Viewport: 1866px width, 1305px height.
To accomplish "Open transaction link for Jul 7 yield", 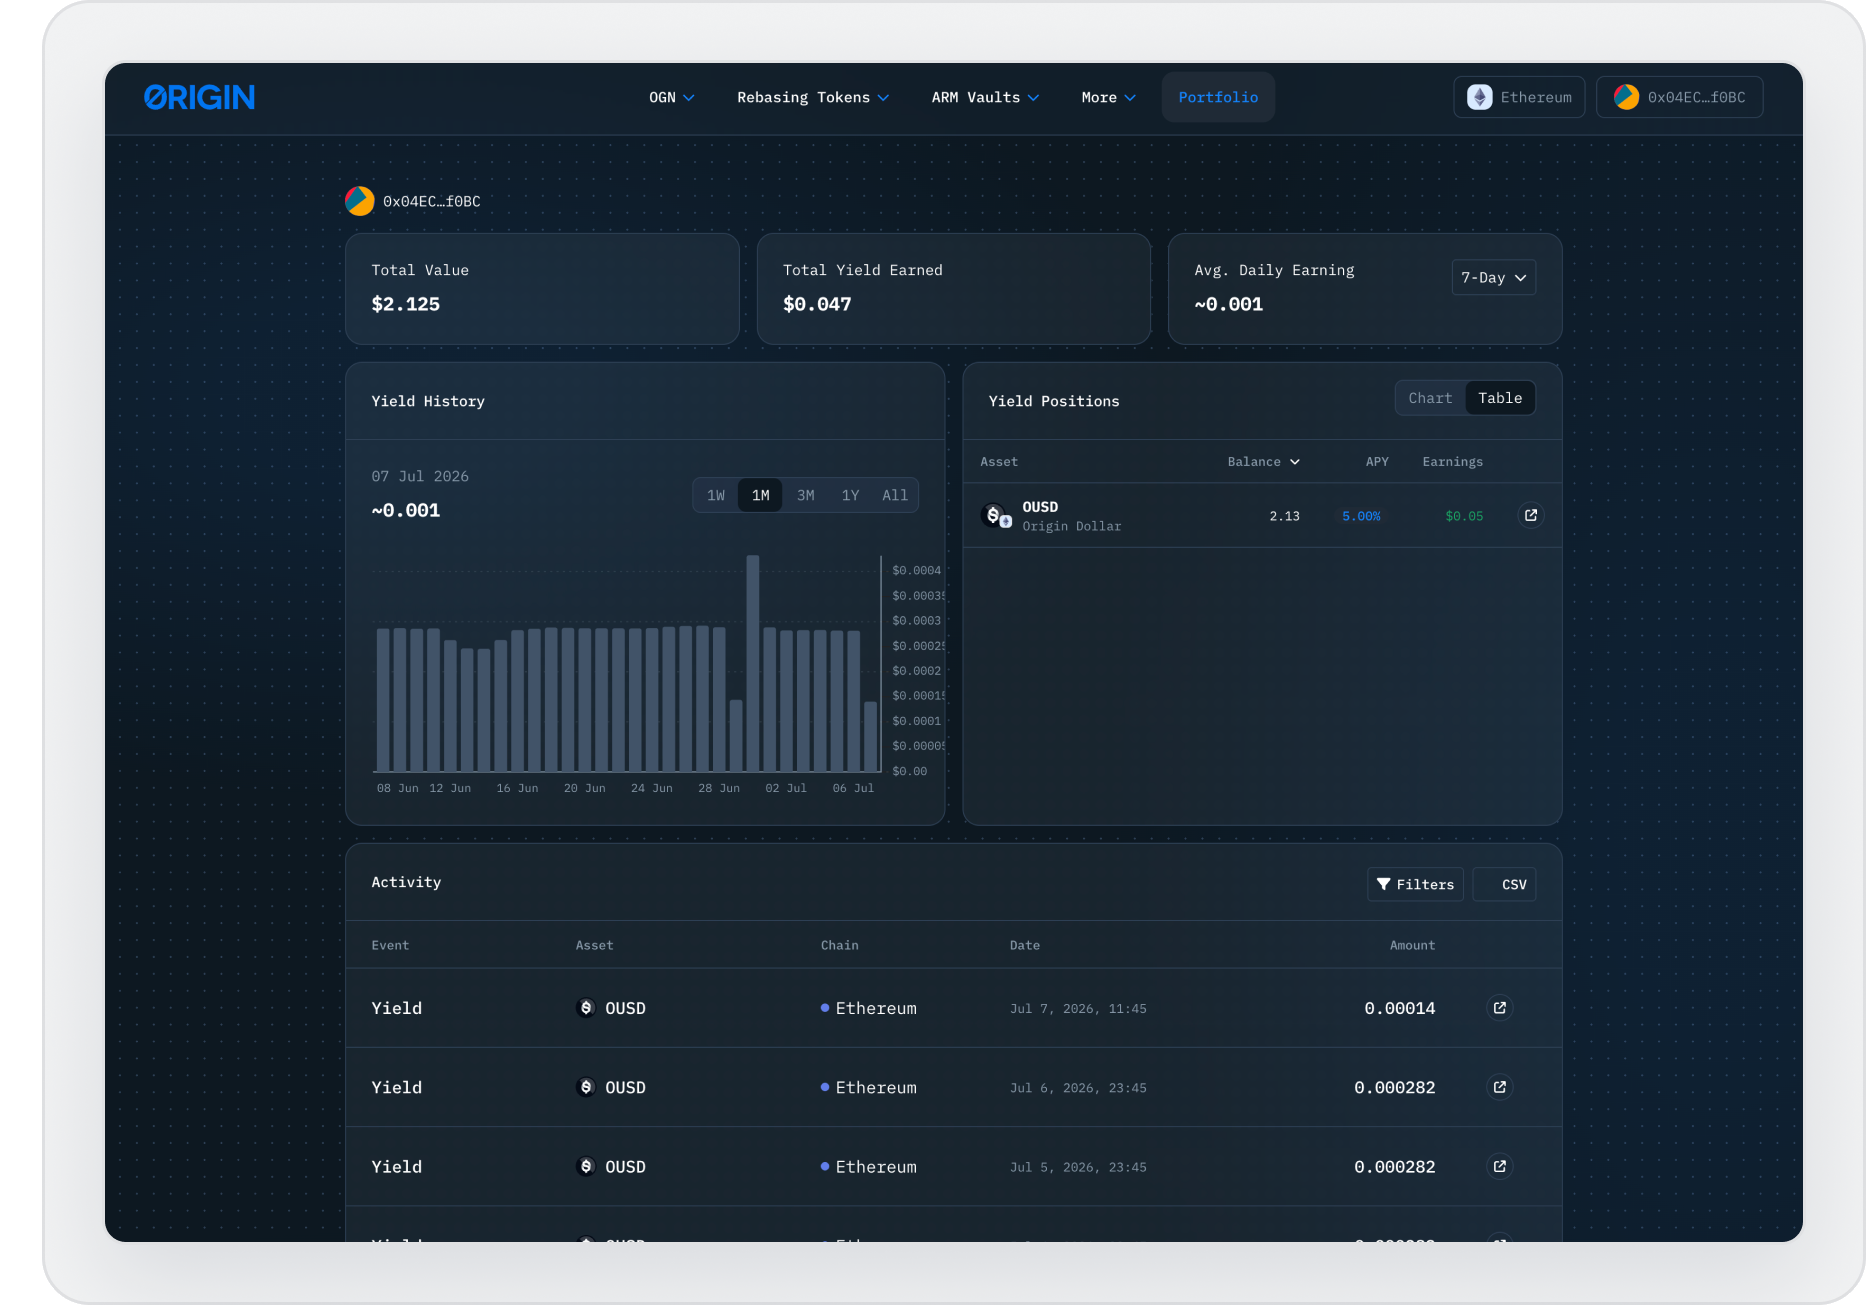I will pos(1500,1008).
